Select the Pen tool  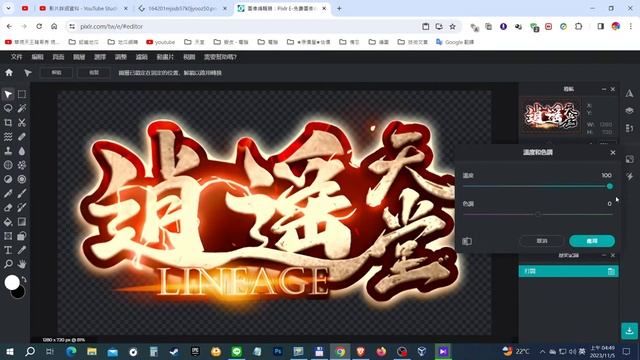pyautogui.click(x=8, y=193)
